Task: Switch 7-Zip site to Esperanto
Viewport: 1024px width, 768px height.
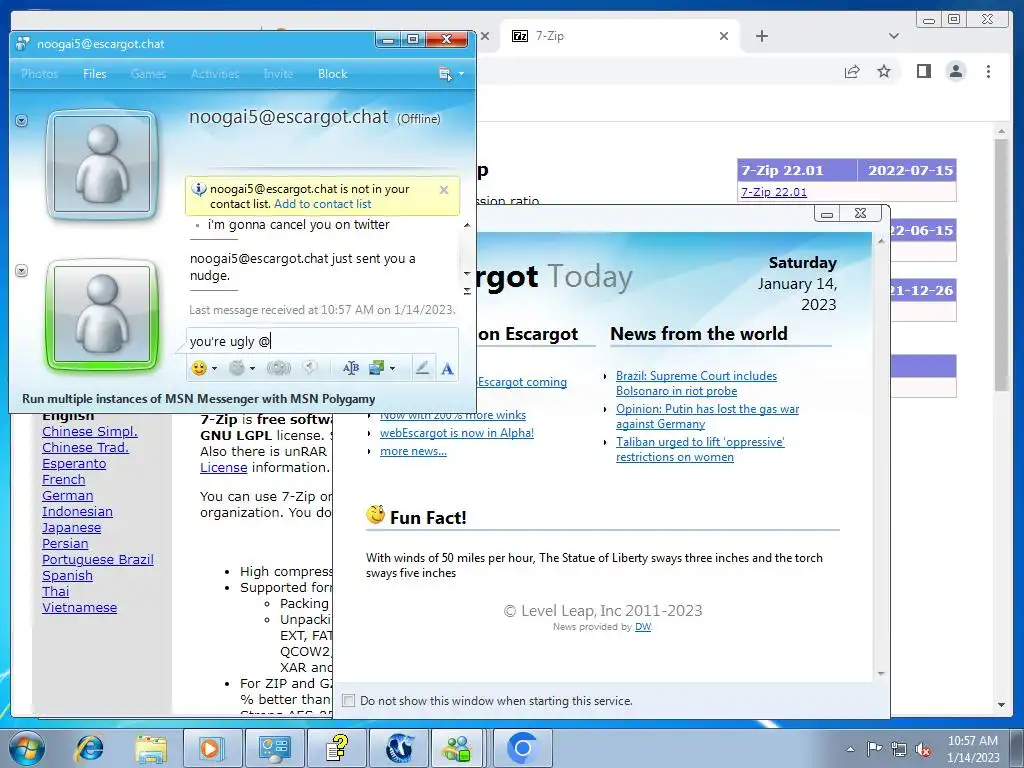Action: click(x=74, y=464)
